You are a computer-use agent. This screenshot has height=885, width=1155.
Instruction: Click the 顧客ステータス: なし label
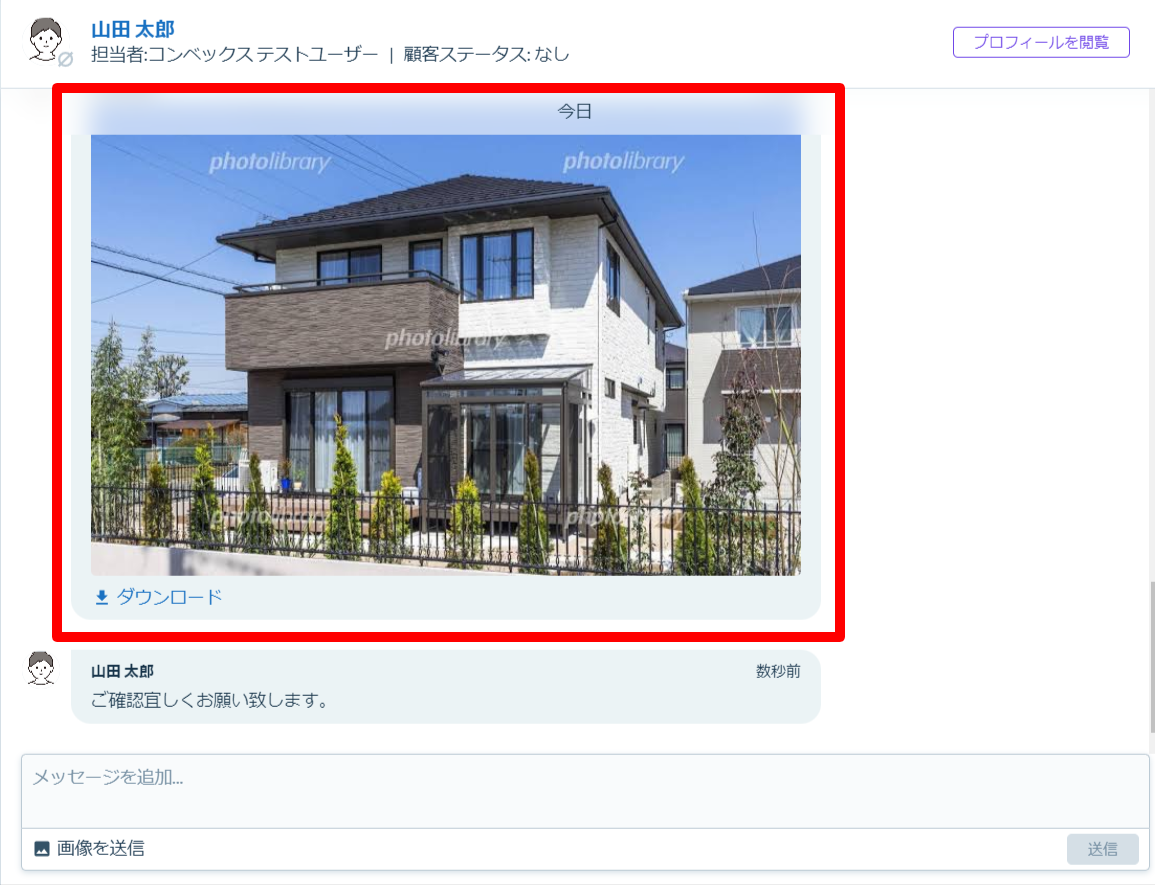point(486,55)
